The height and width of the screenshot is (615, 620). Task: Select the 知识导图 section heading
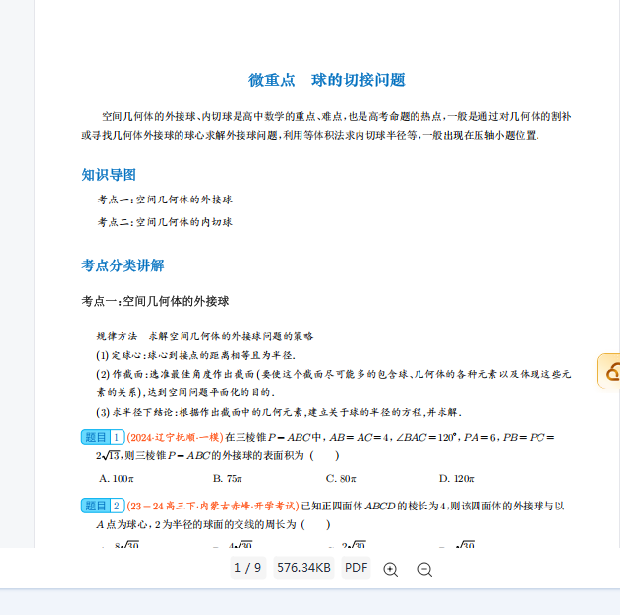(x=108, y=175)
